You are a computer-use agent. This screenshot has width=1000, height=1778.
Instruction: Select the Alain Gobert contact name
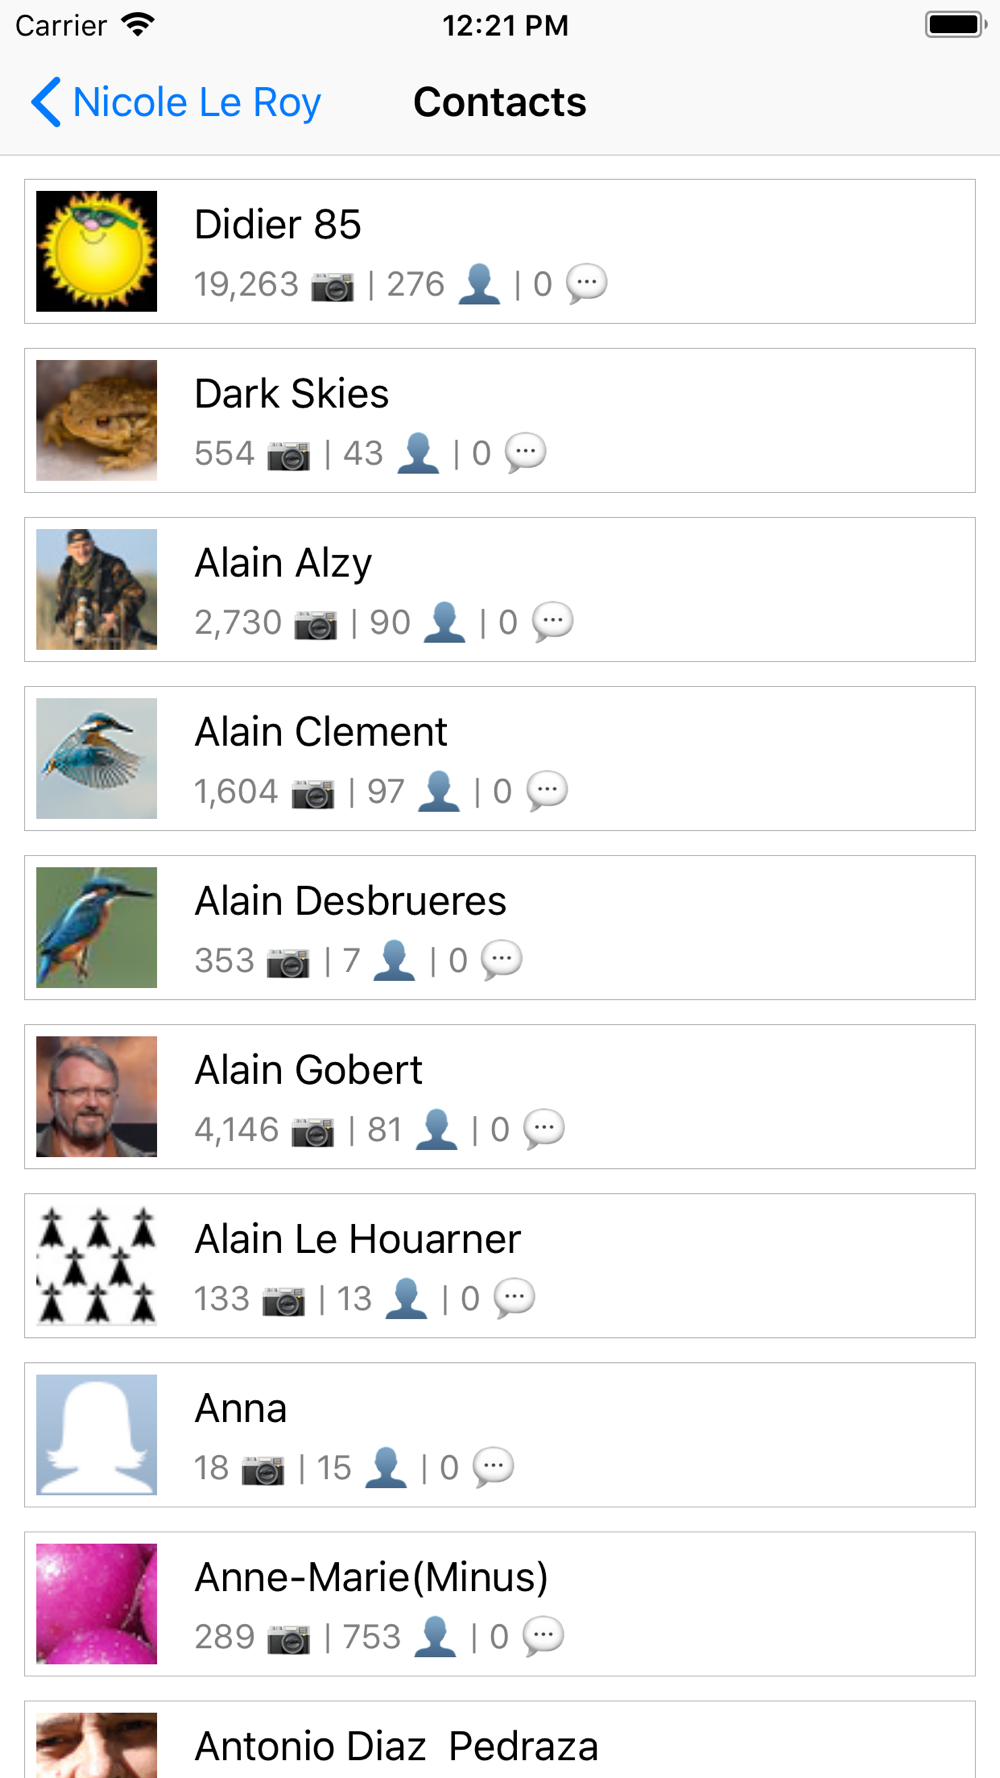tap(308, 1070)
